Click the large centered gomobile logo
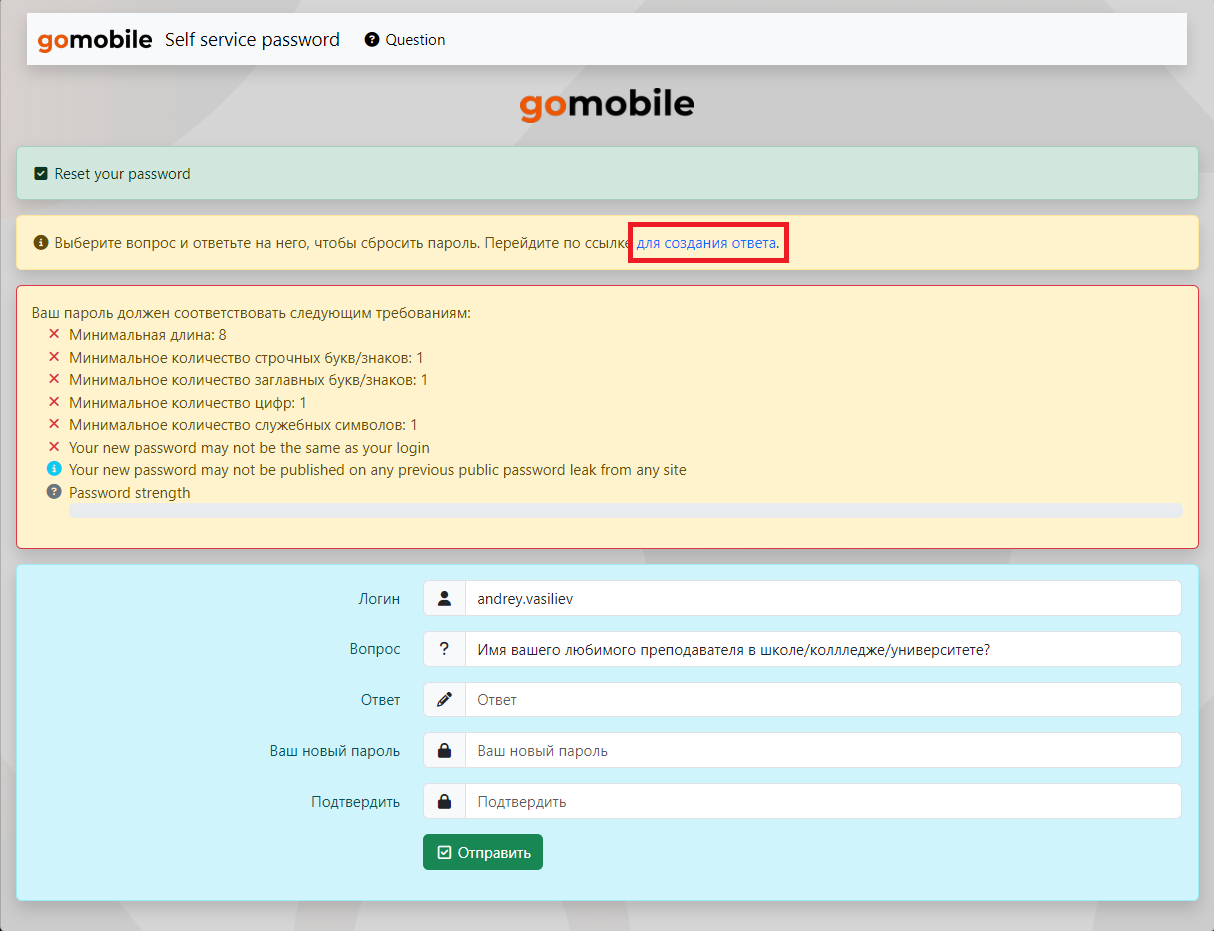1214x931 pixels. point(606,105)
